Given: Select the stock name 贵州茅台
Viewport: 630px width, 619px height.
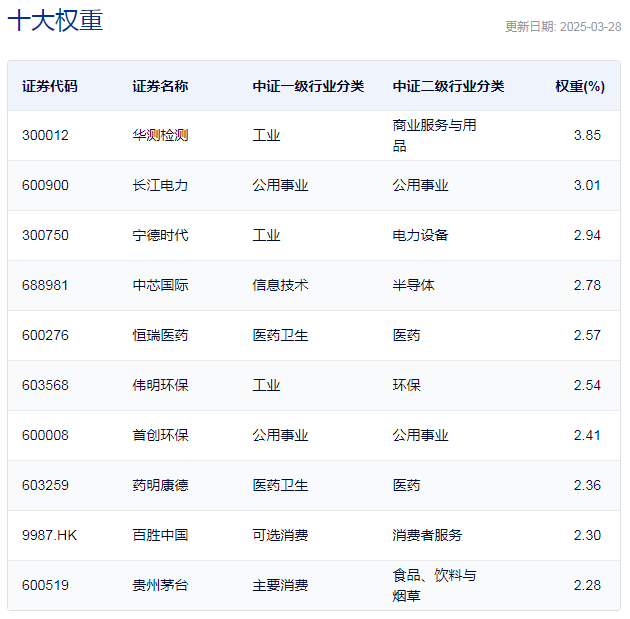Looking at the screenshot, I should tap(160, 585).
